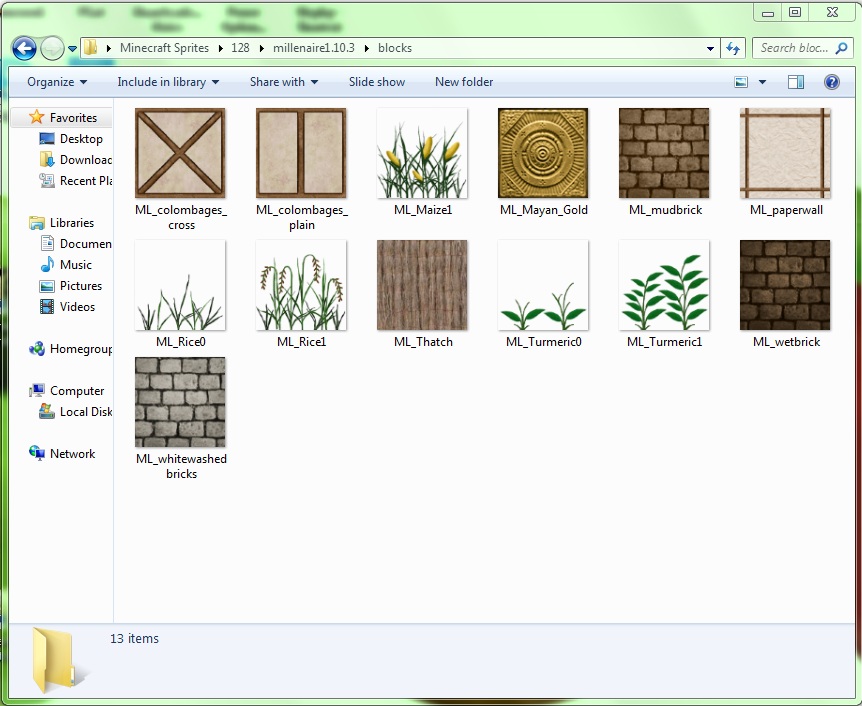Screen dimensions: 862x706
Task: Start the Slide show
Action: pos(376,82)
